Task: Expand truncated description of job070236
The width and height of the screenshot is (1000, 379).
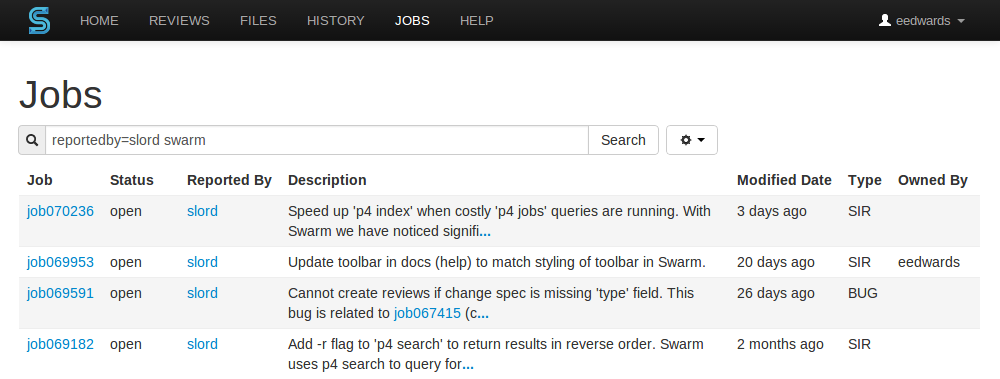Action: click(x=485, y=232)
